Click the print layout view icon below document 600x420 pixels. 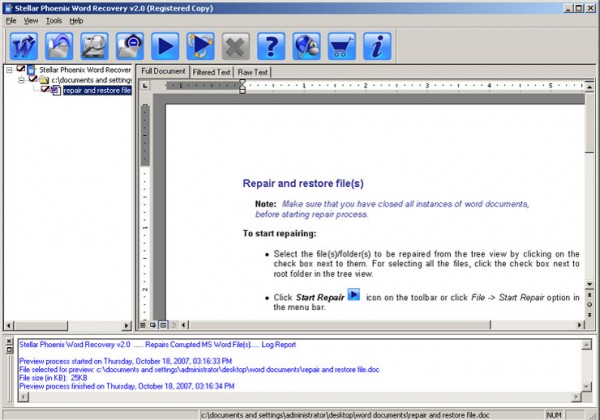point(163,325)
